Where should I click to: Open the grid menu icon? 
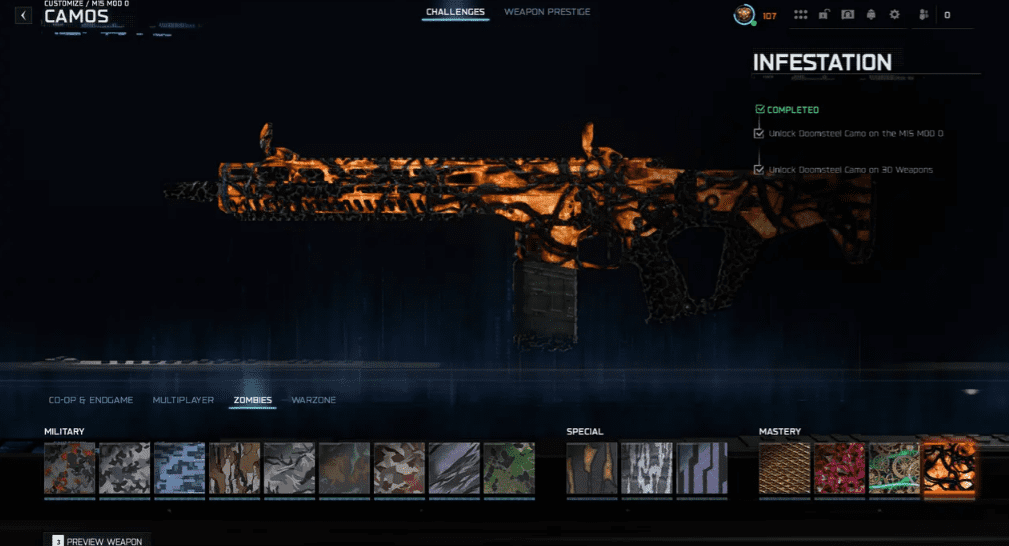[x=800, y=15]
